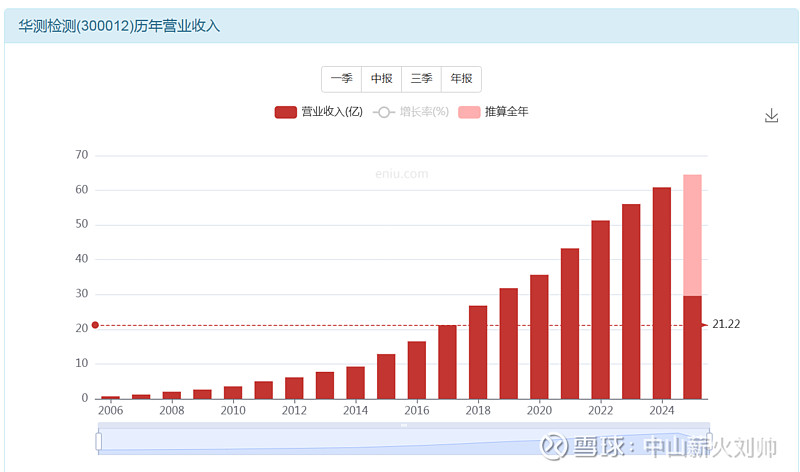Select the 三季 third-quarter tab
Image resolution: width=800 pixels, height=472 pixels.
point(421,79)
